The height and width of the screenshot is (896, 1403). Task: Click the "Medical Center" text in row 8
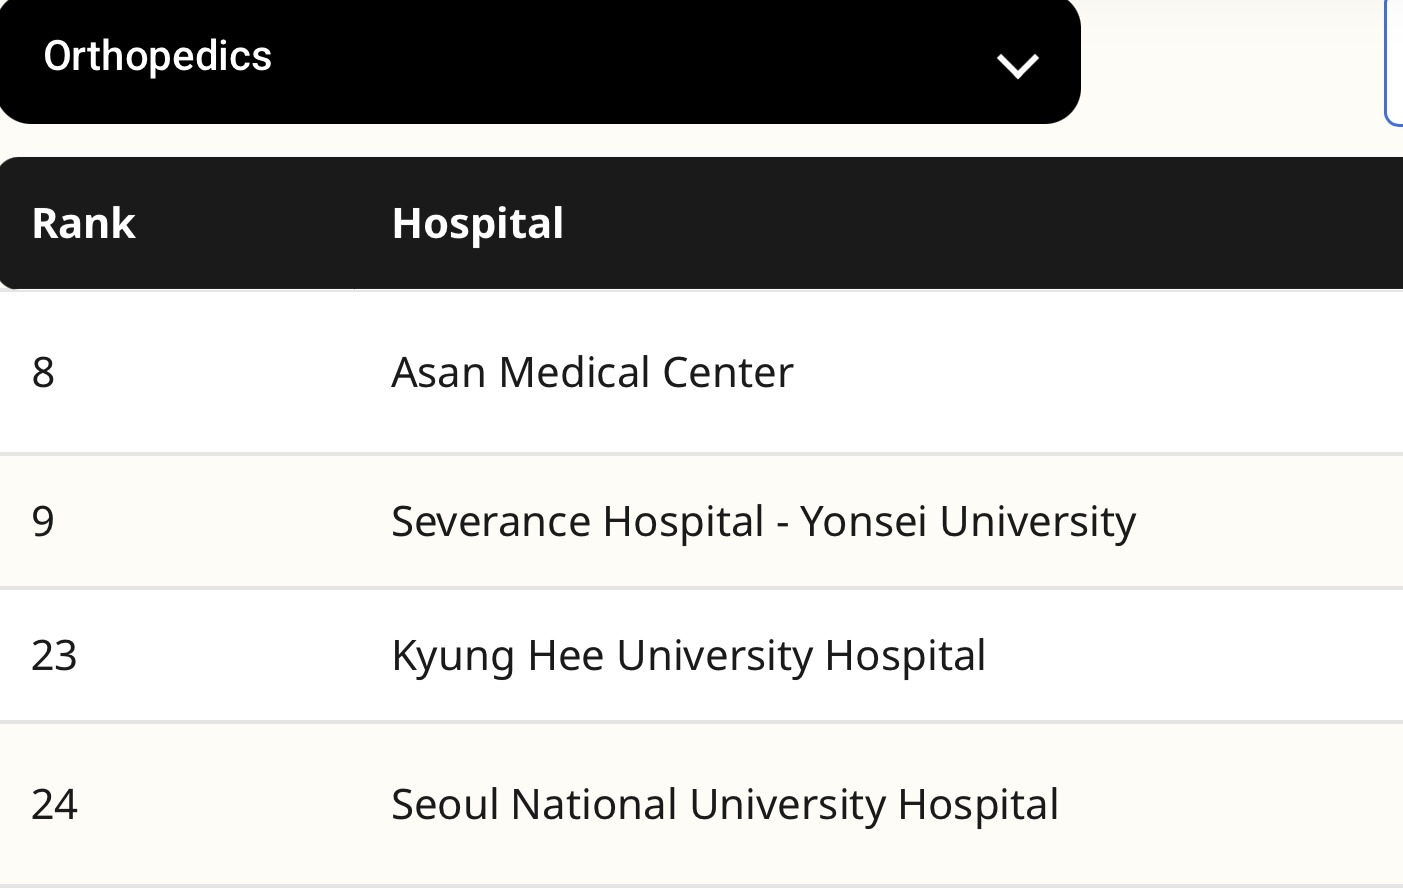coord(646,372)
